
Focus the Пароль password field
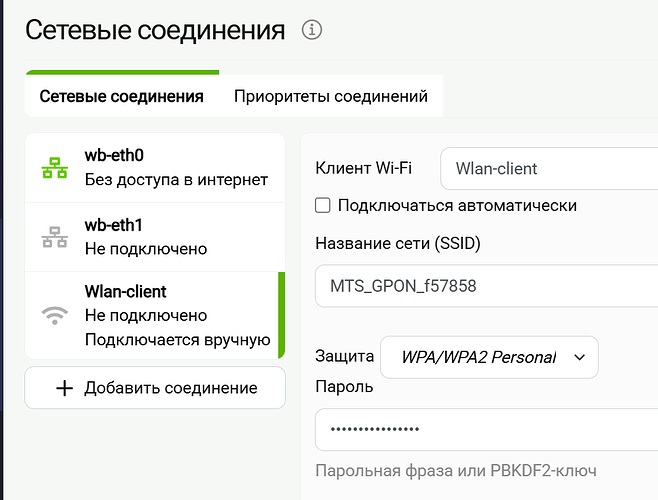coord(487,429)
